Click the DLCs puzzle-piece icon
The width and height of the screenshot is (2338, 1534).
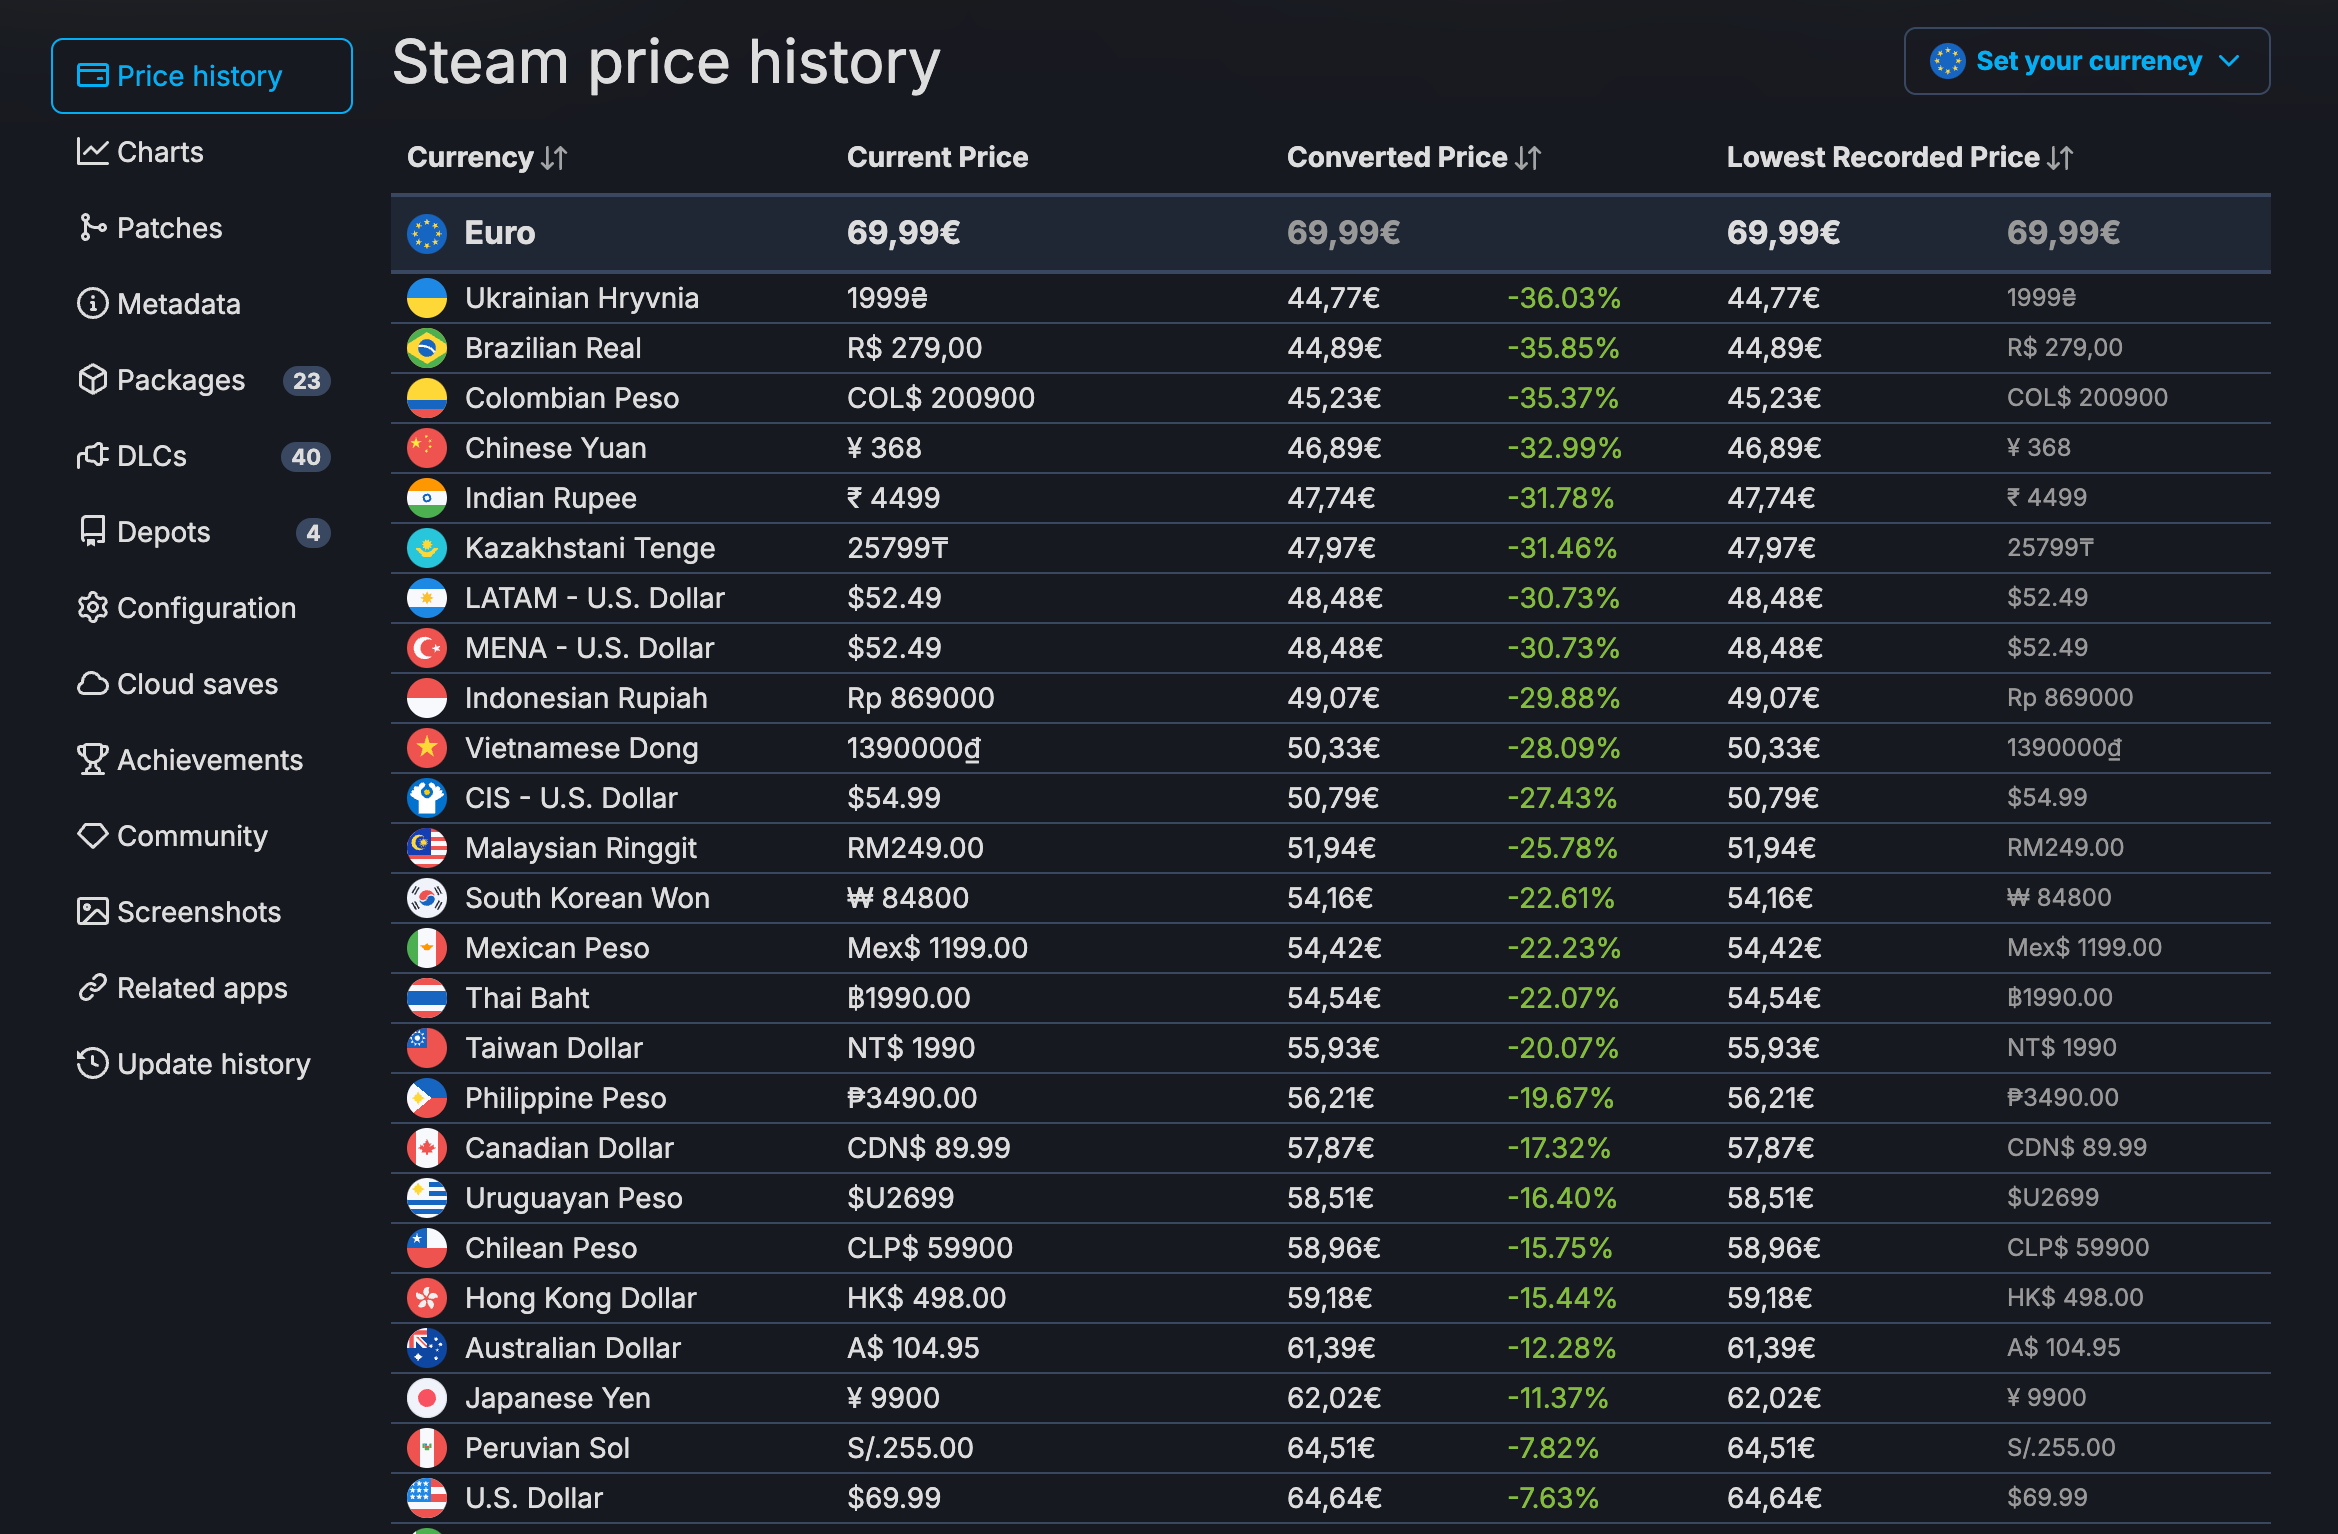pos(92,455)
